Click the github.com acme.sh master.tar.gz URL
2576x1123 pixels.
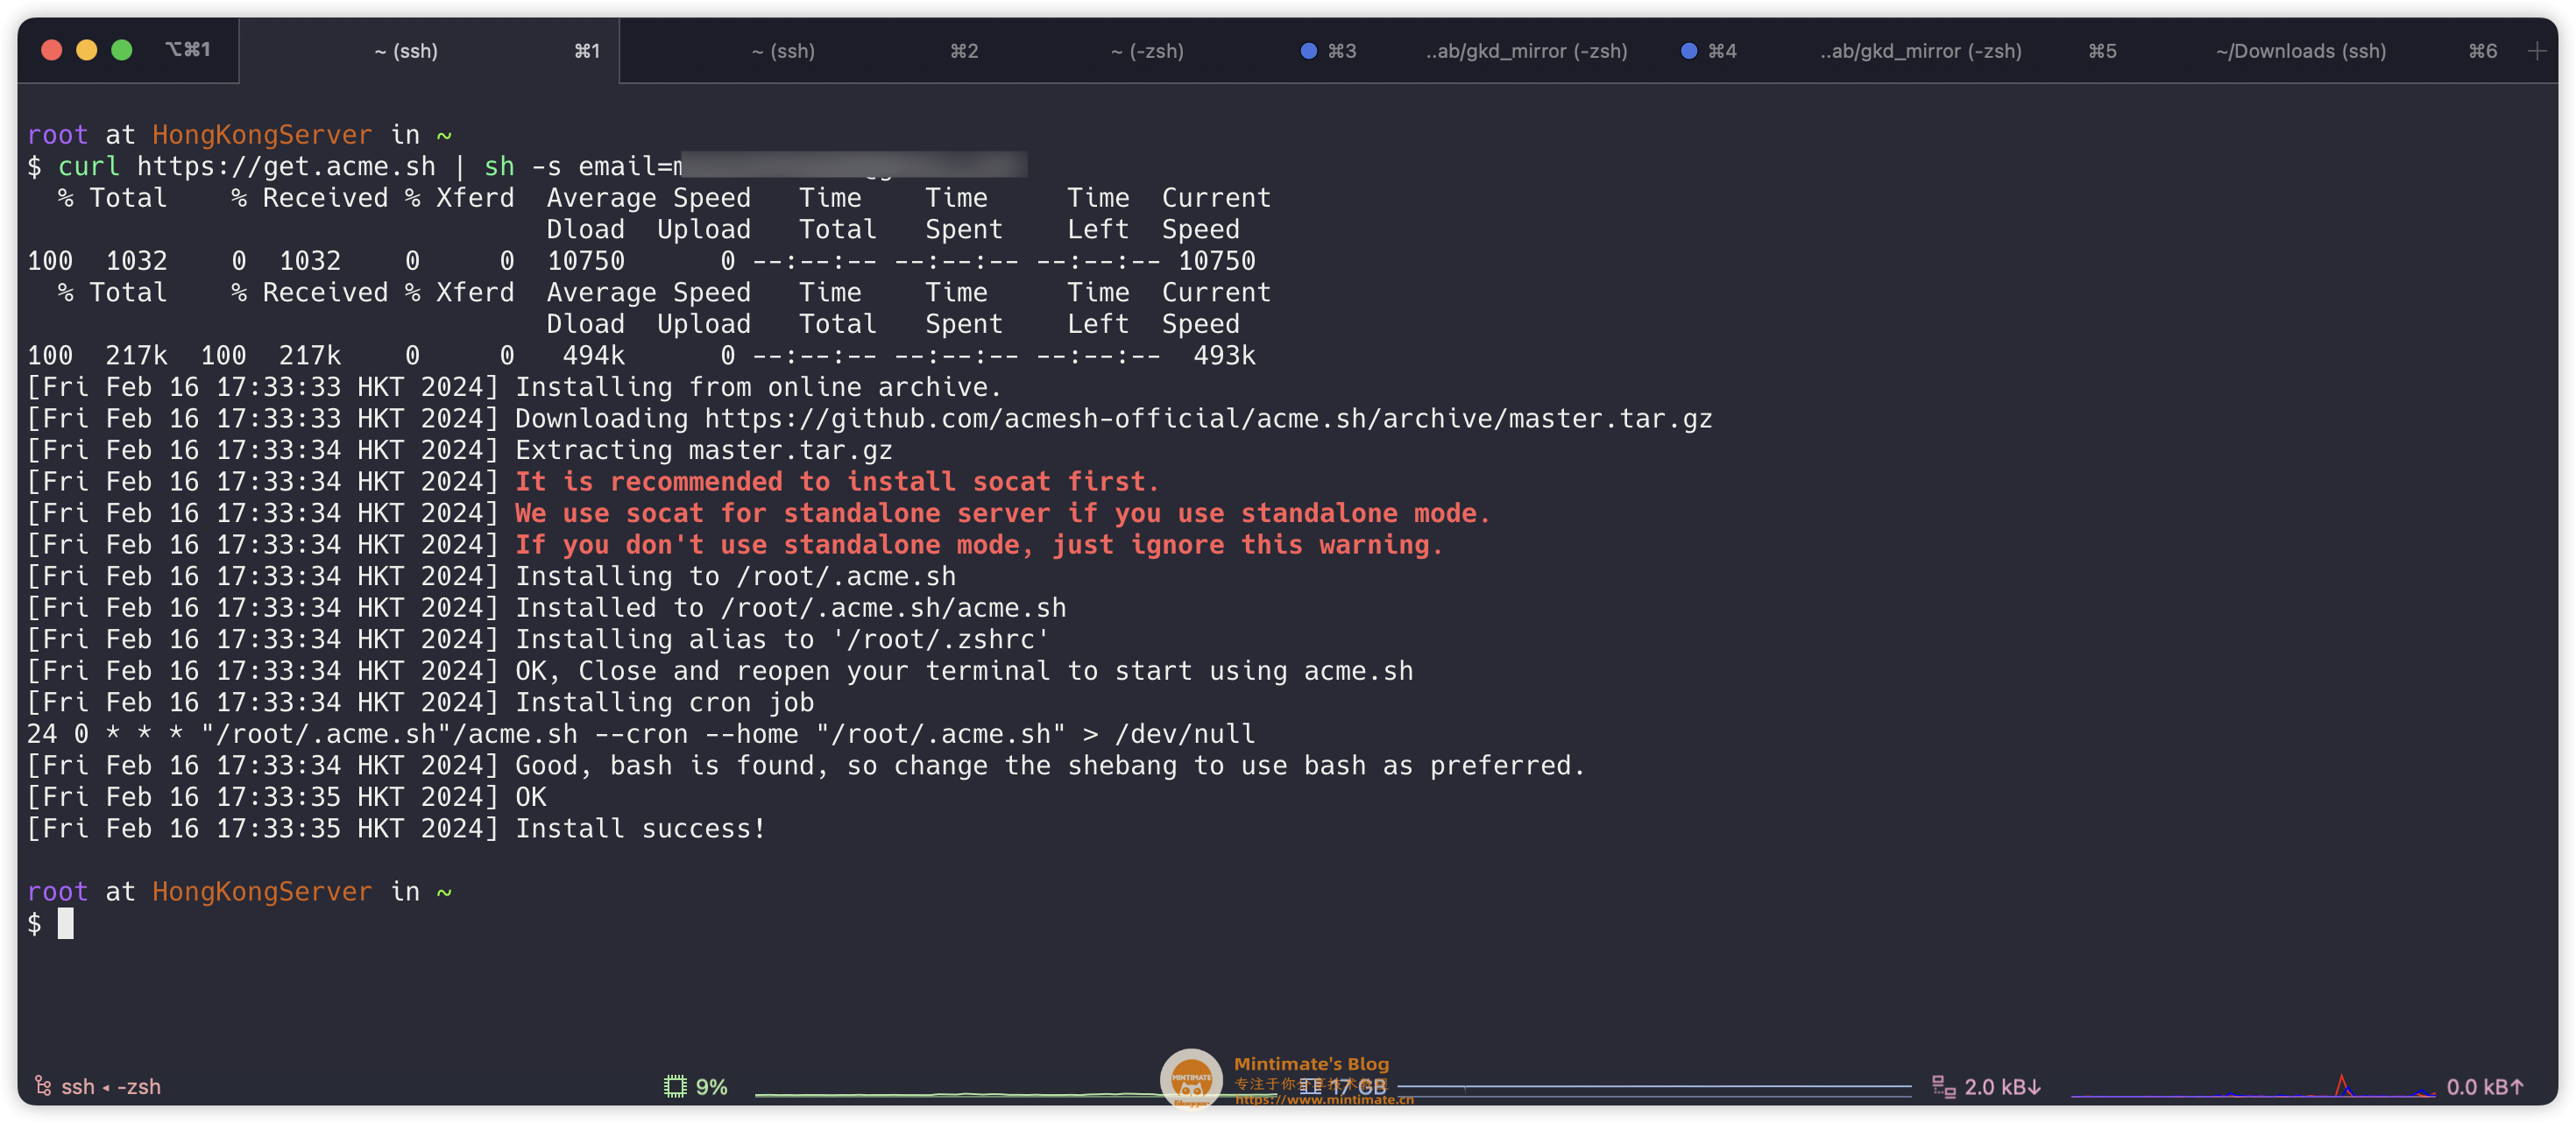pyautogui.click(x=1208, y=418)
